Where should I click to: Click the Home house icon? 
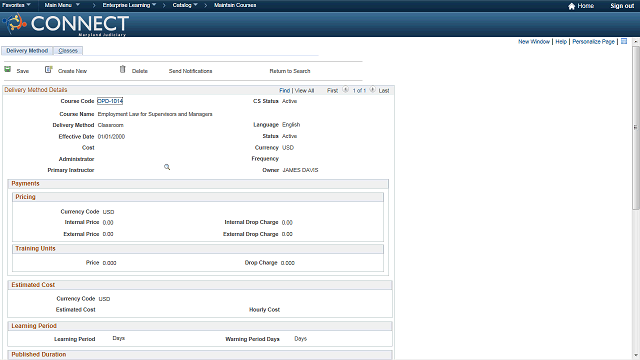point(571,6)
